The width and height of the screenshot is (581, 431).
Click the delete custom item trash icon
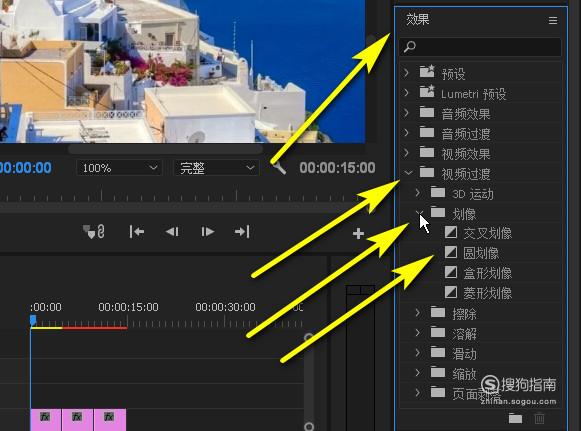[x=540, y=418]
